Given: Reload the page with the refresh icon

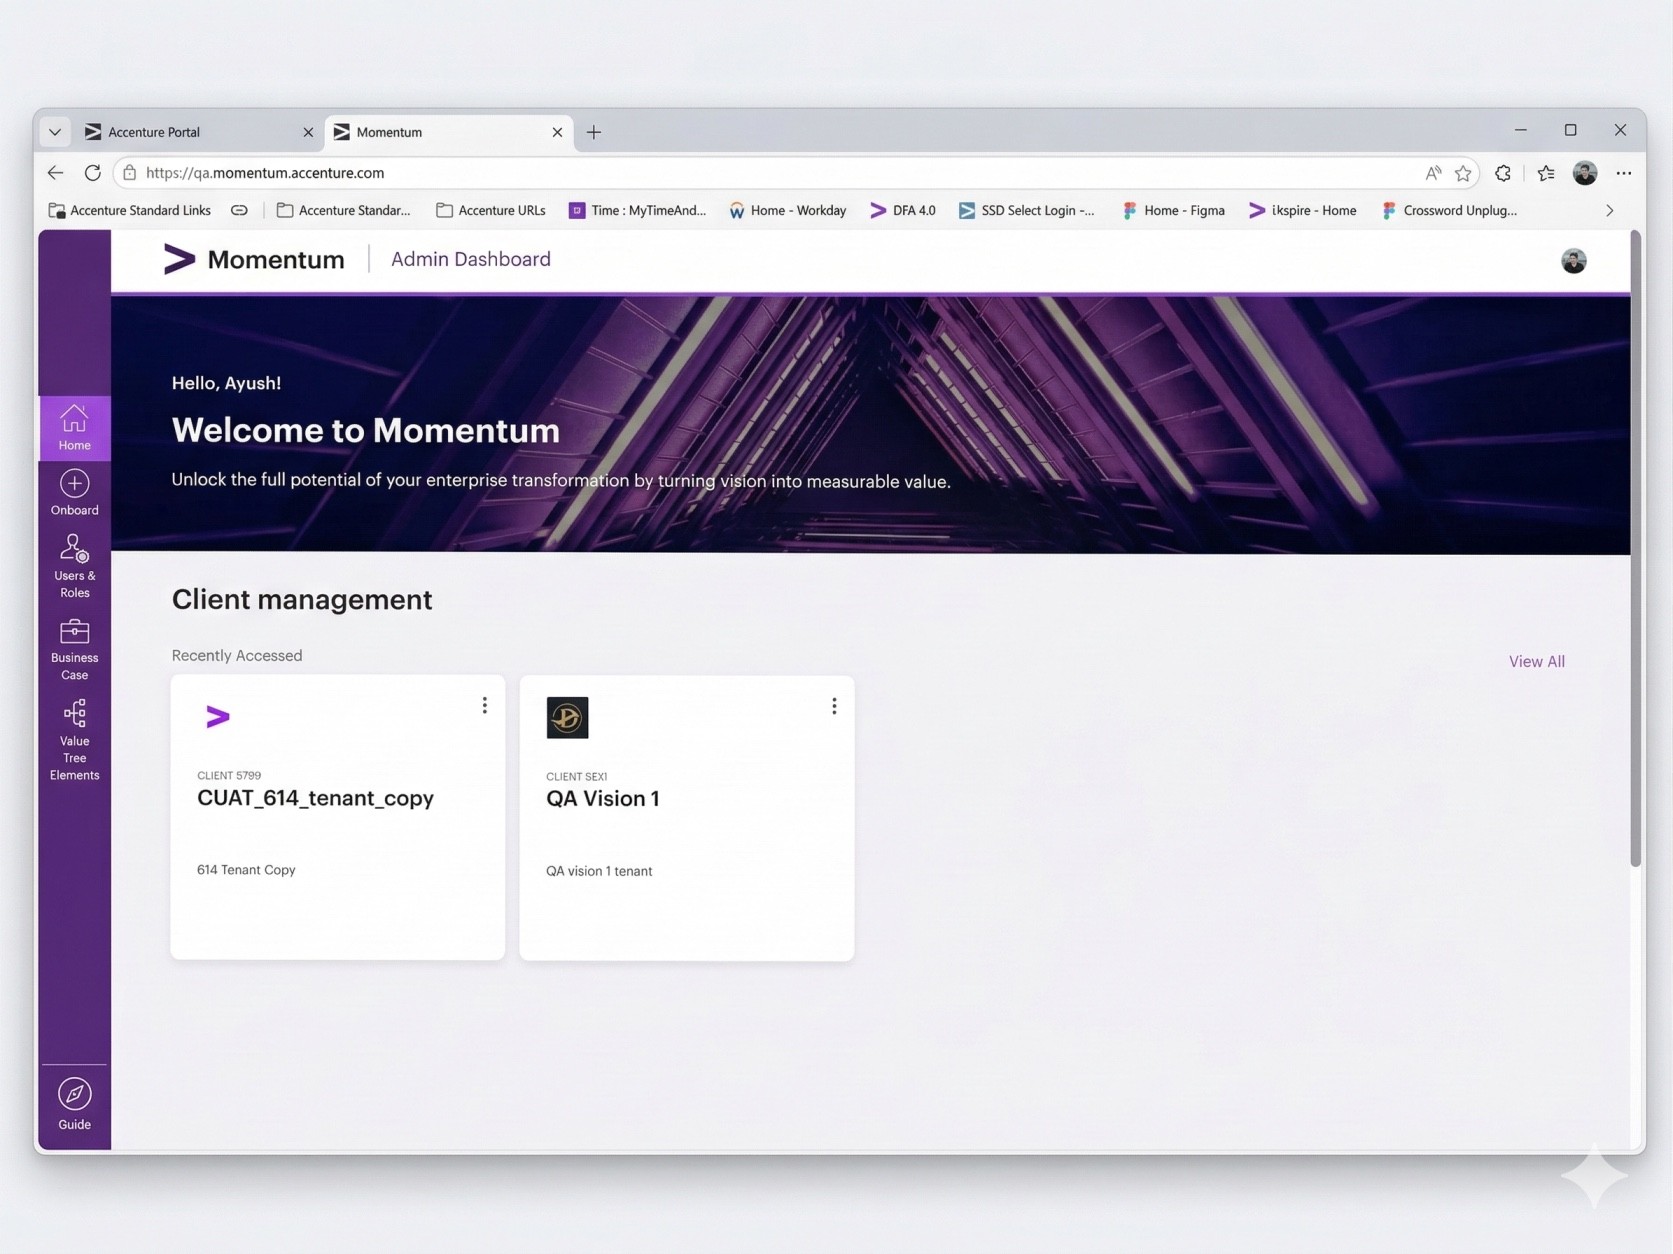Looking at the screenshot, I should [93, 173].
